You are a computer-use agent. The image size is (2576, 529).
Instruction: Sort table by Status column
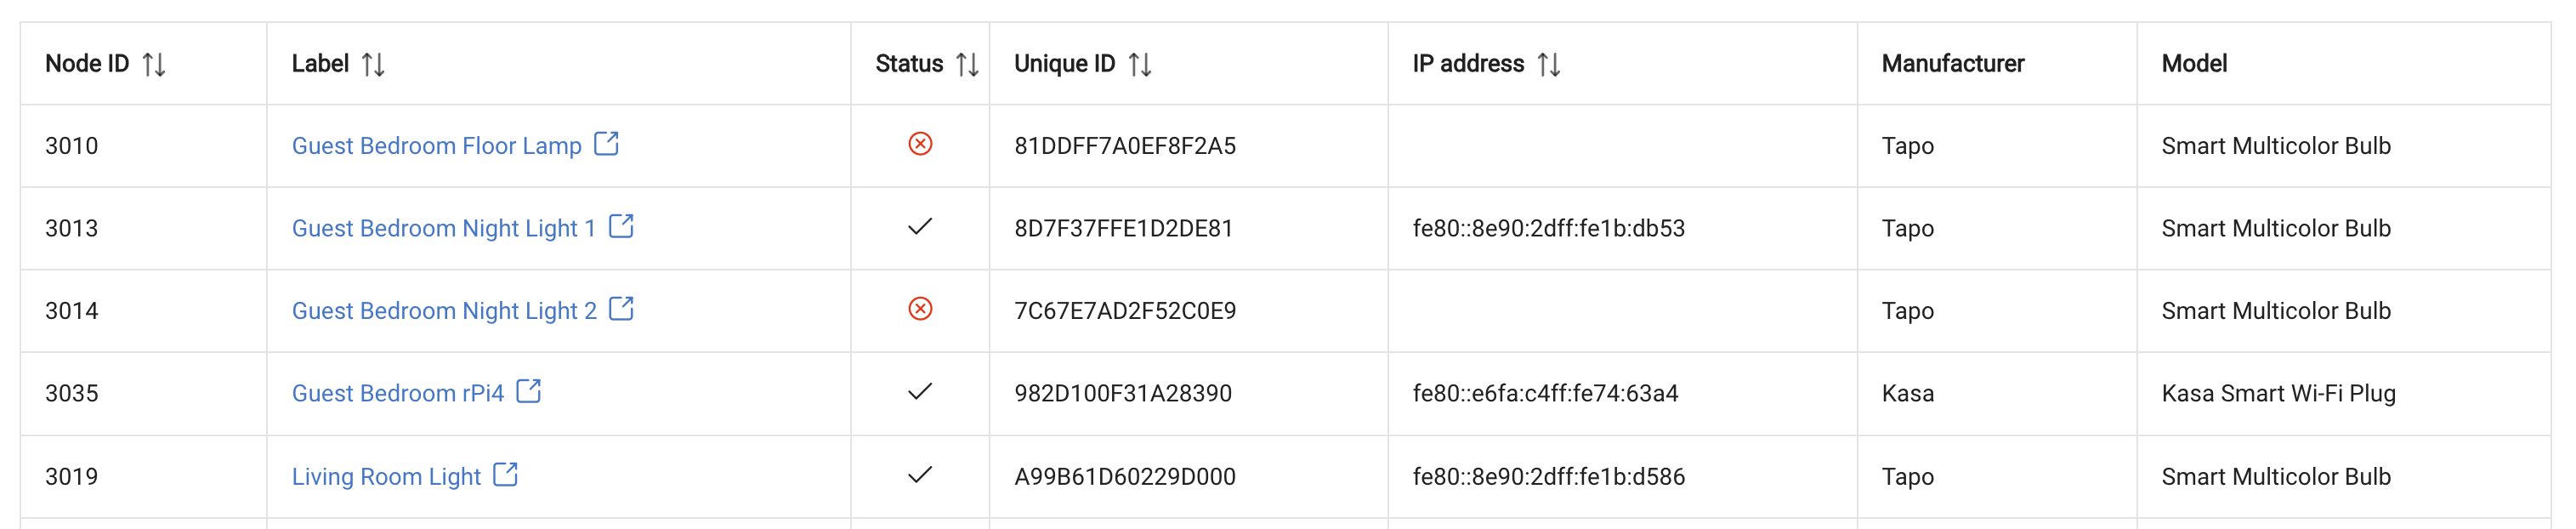point(967,64)
